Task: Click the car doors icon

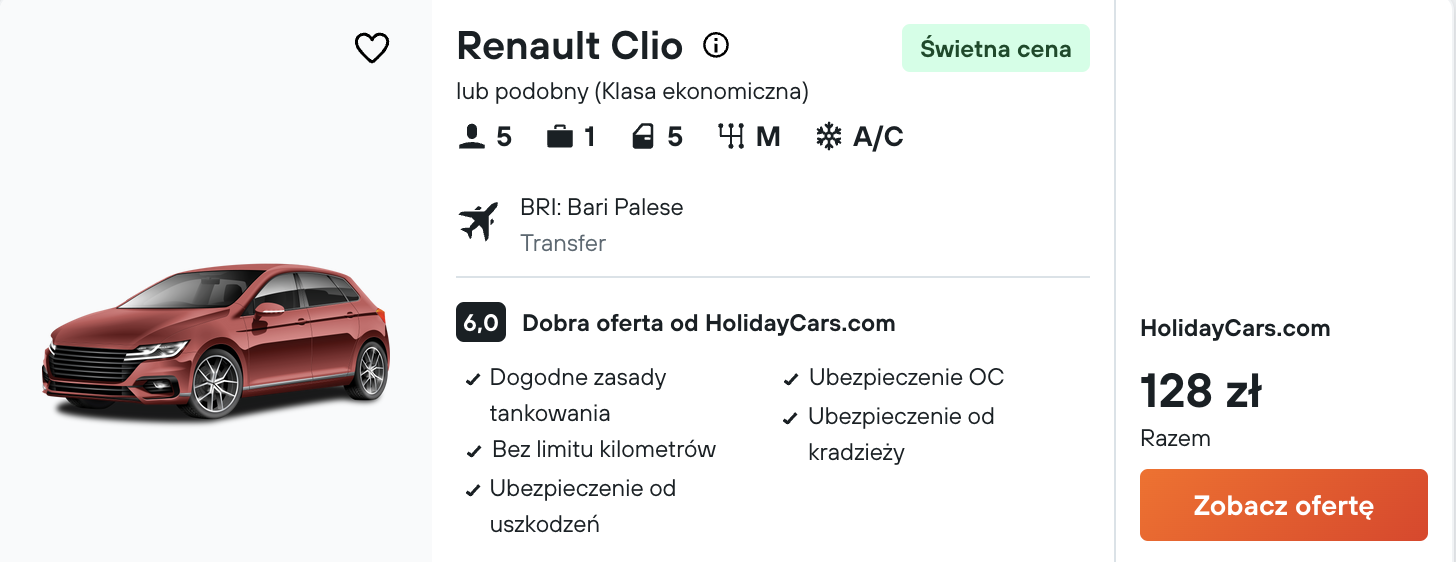Action: [x=643, y=137]
